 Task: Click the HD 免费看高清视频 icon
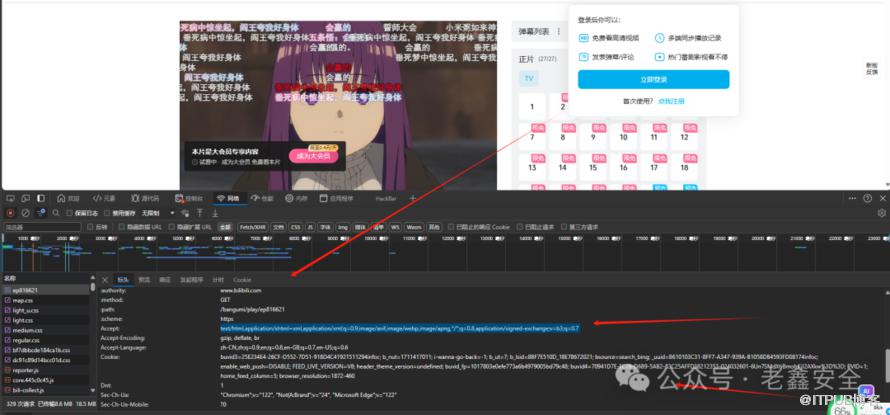583,38
